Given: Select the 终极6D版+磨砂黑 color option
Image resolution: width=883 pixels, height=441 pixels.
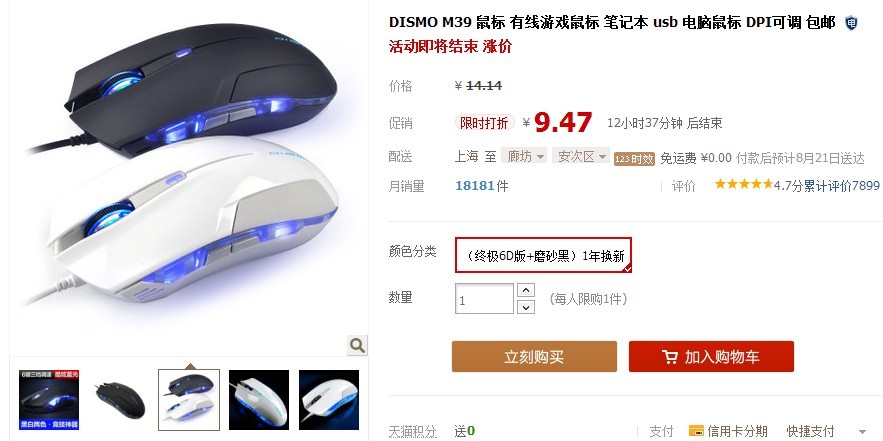Looking at the screenshot, I should point(543,255).
